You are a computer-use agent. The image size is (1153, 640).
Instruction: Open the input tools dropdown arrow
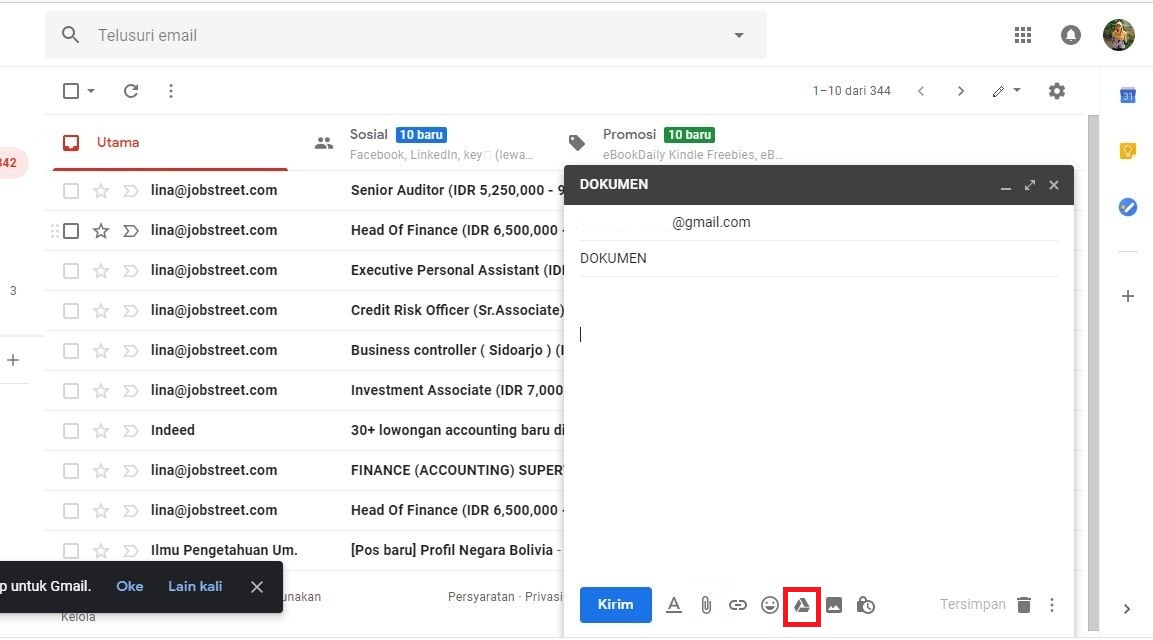click(1017, 90)
